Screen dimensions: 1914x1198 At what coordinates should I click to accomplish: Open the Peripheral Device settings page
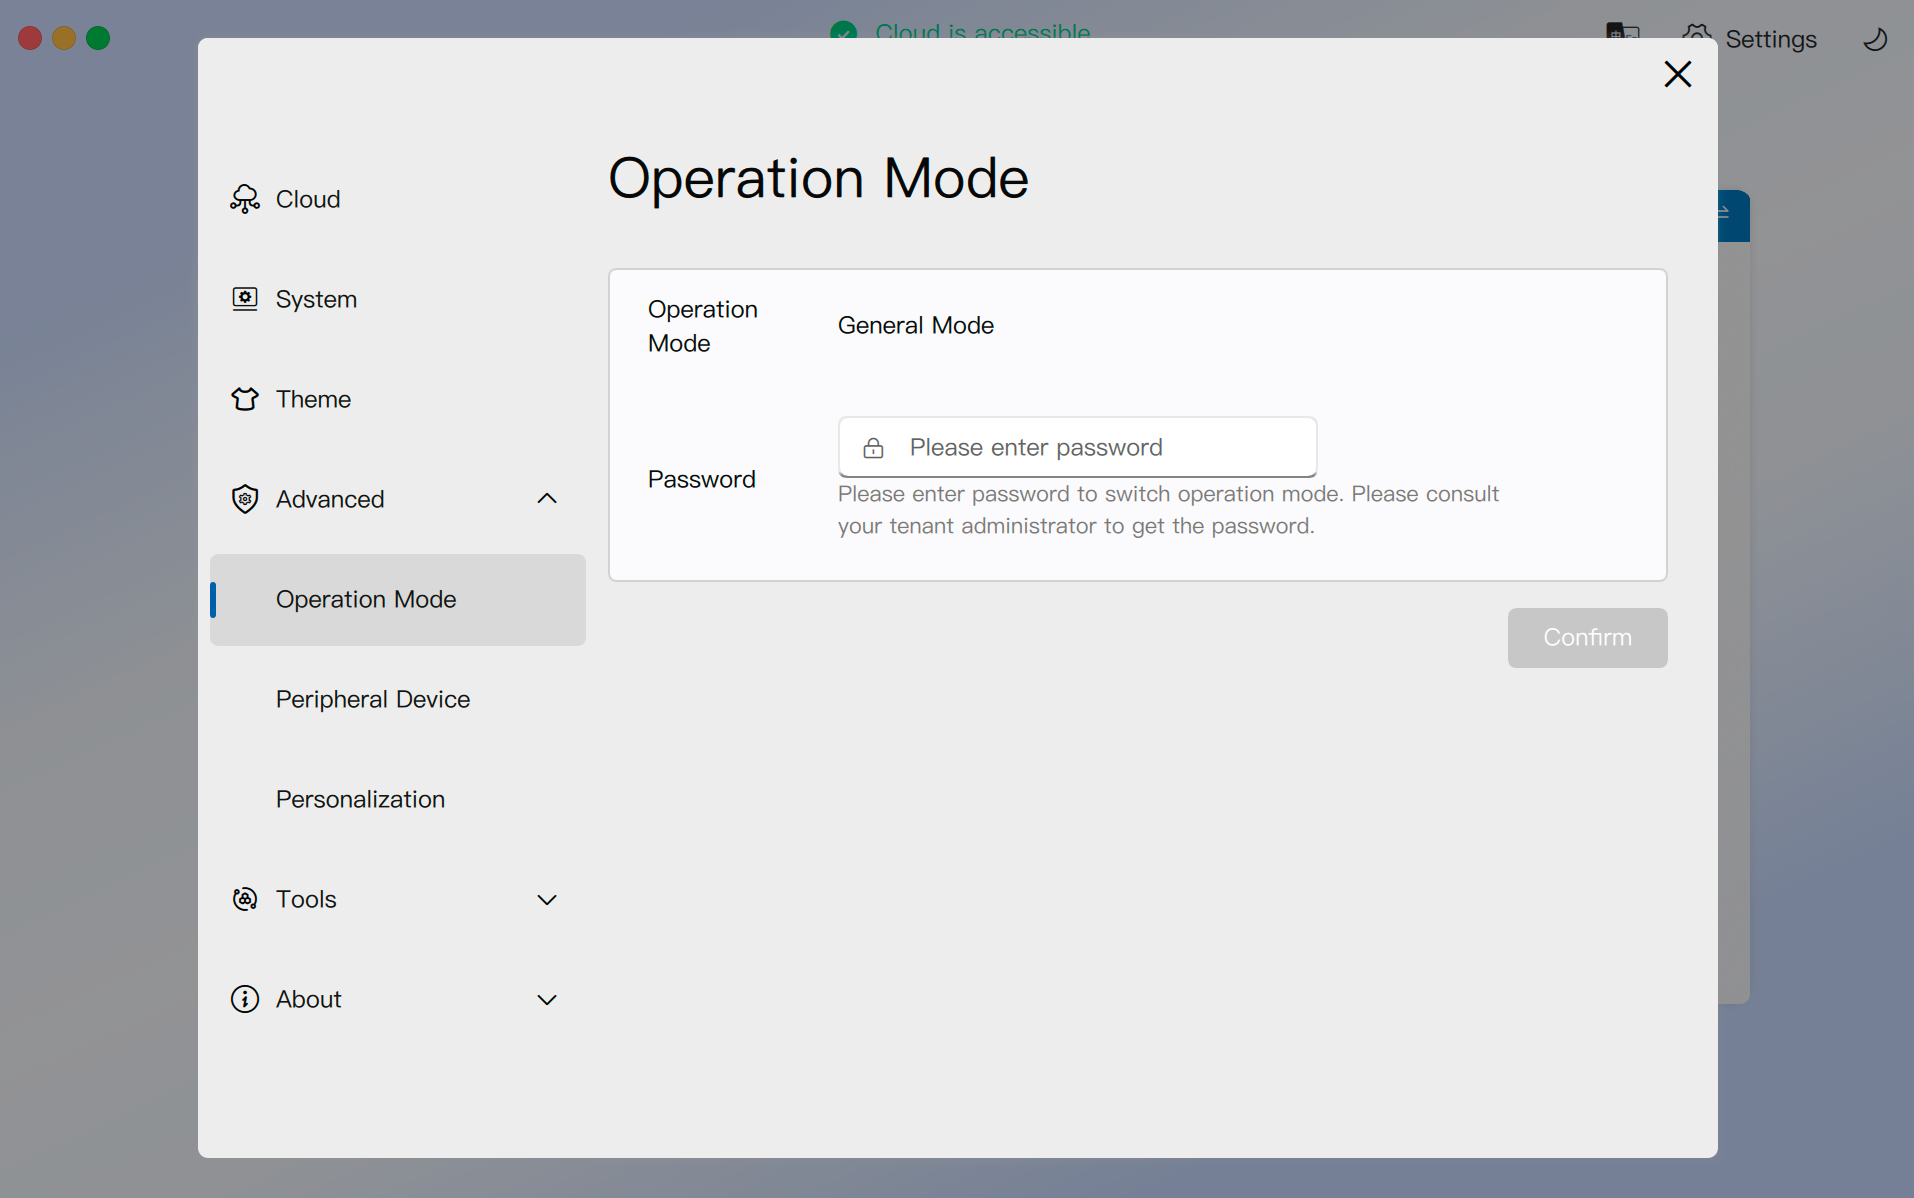(x=372, y=699)
